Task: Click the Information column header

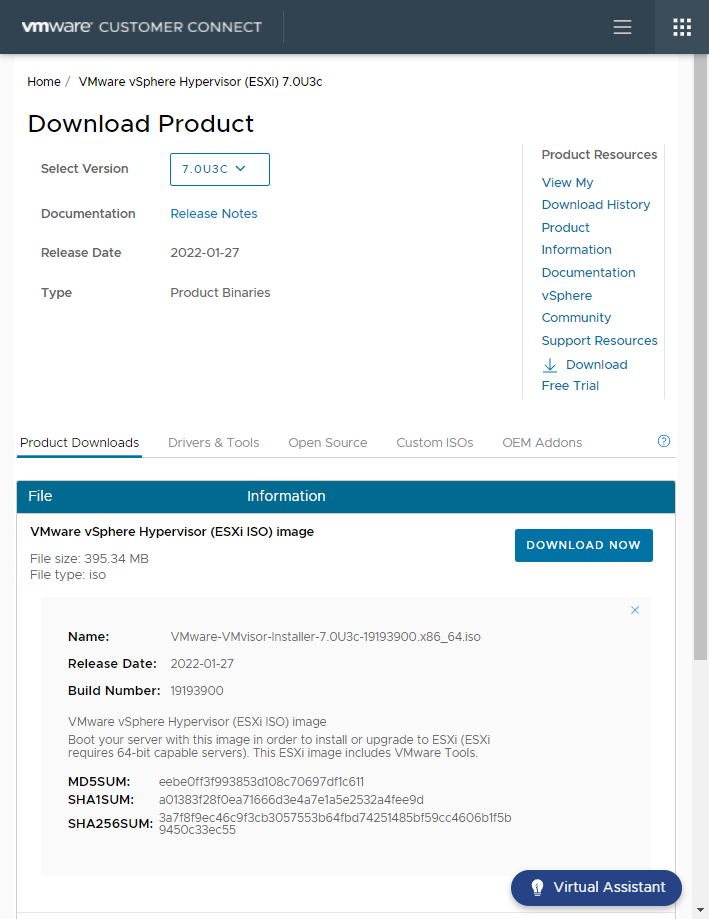Action: click(286, 496)
